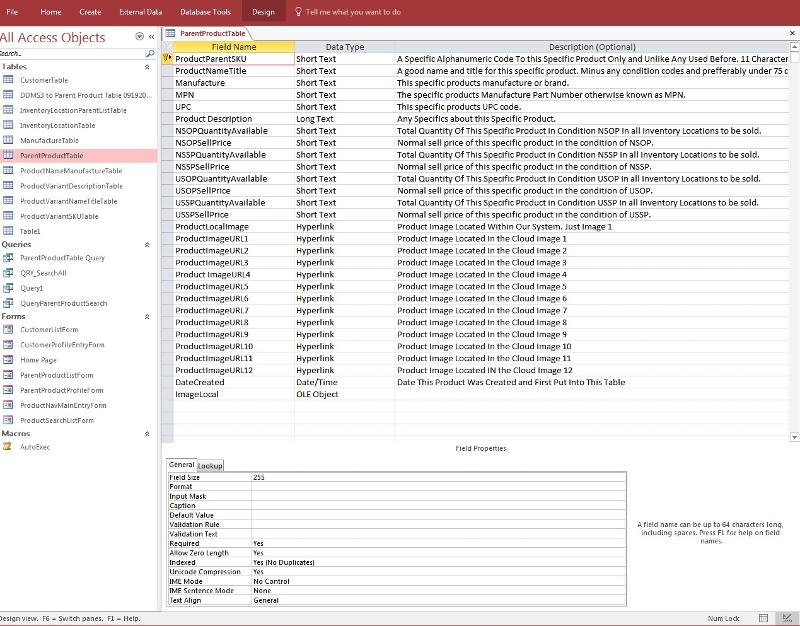Open the Home Page form
The image size is (800, 626).
[x=41, y=358]
